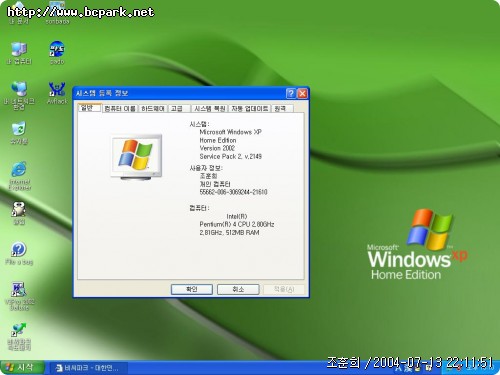This screenshot has width=500, height=375.
Task: Select the File a bug shortcut icon
Action: click(x=19, y=253)
